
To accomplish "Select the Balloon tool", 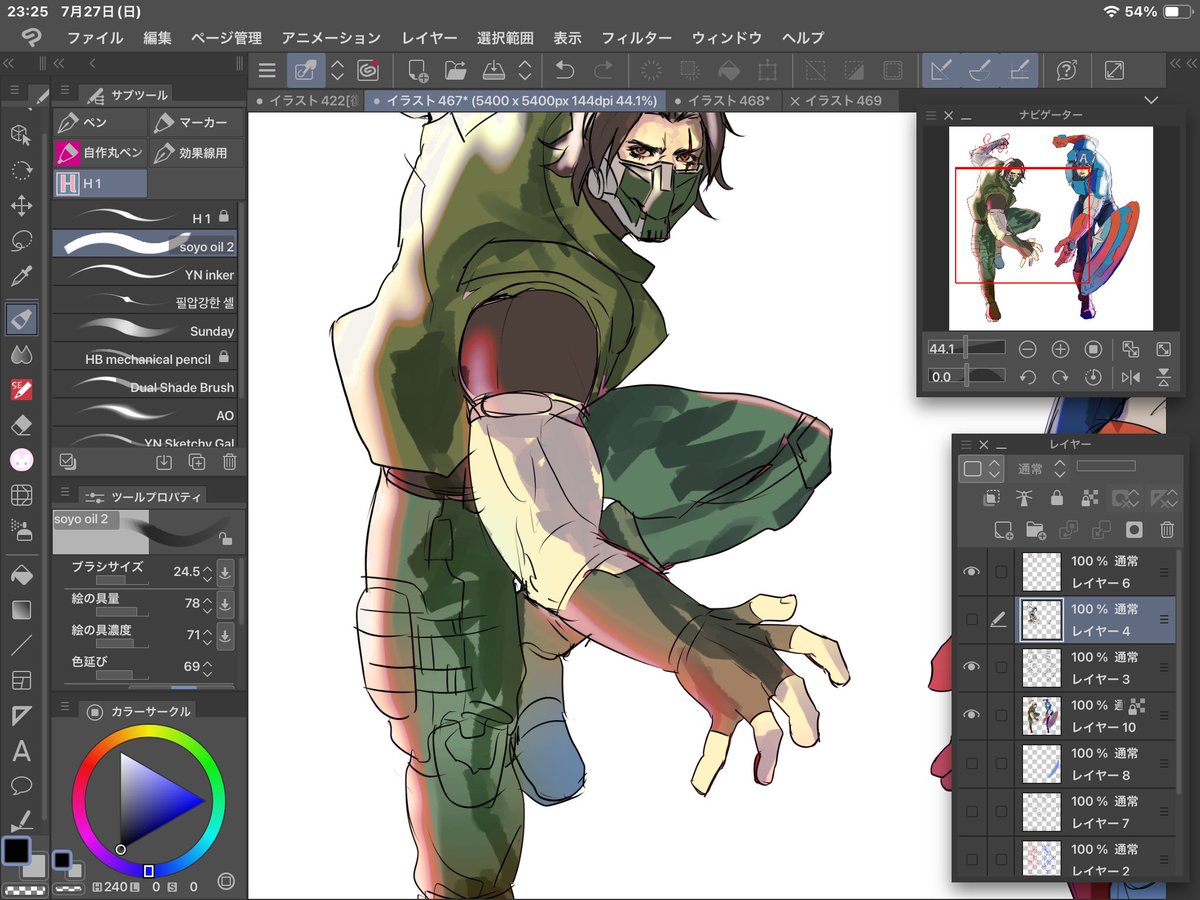I will (21, 786).
